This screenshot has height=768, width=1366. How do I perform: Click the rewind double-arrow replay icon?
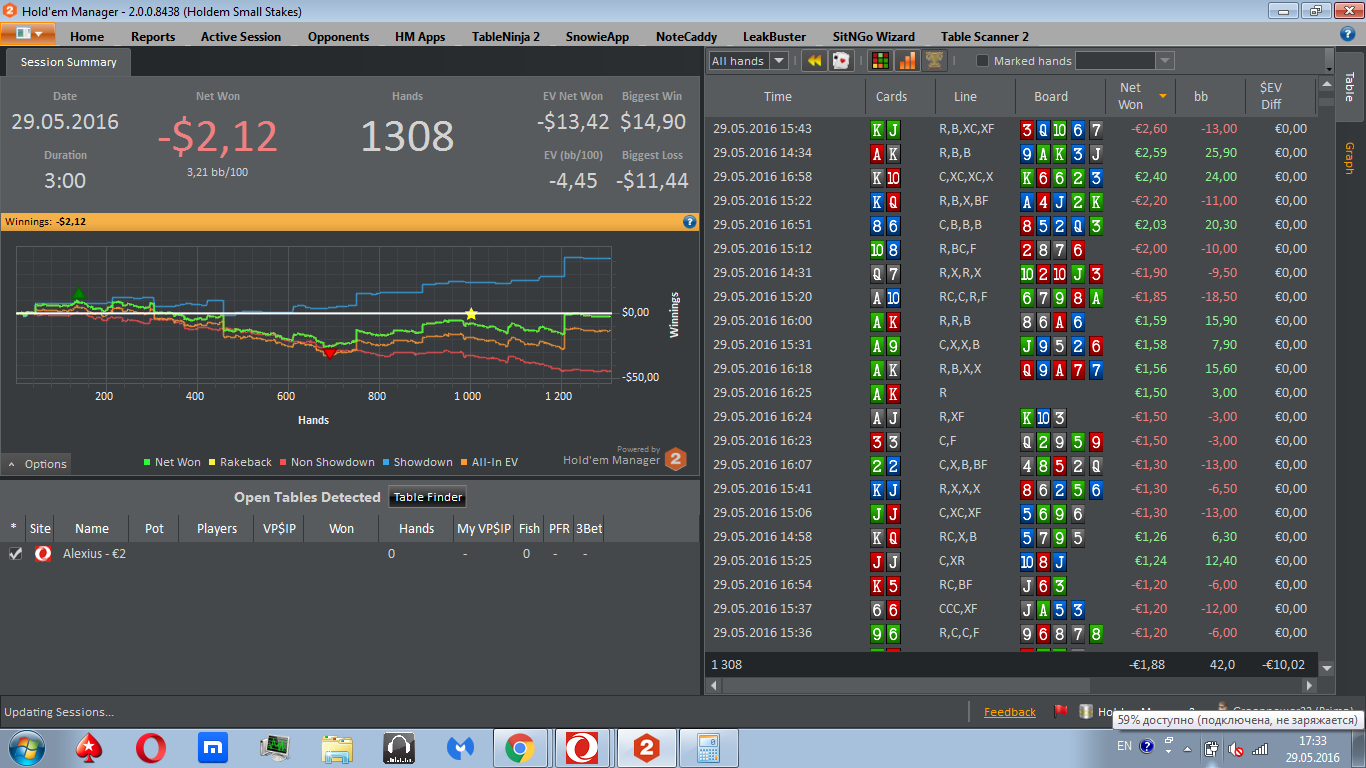[x=815, y=61]
